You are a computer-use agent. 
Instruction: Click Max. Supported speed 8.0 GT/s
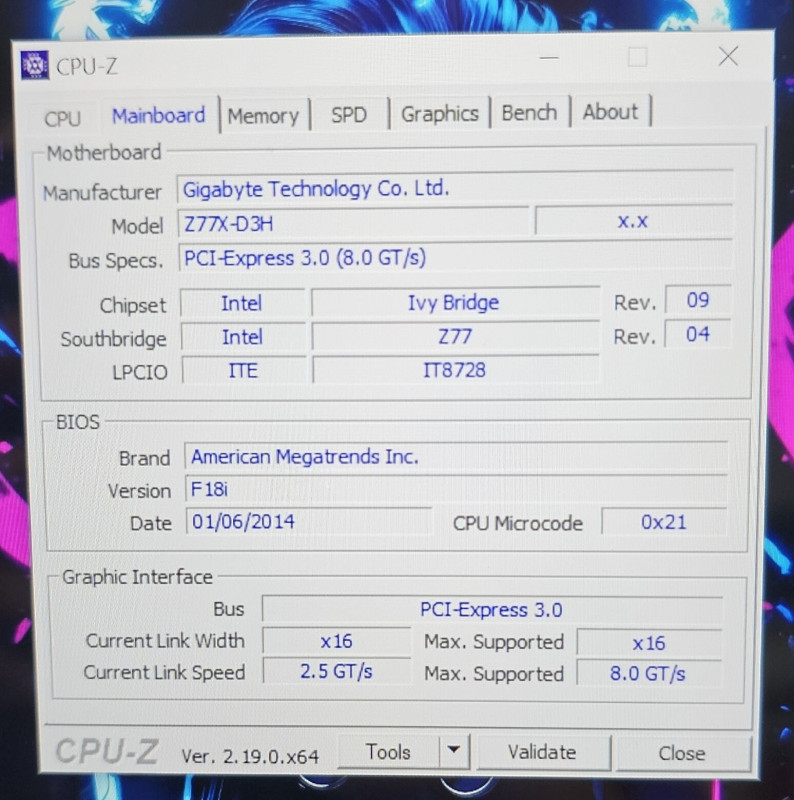tap(648, 673)
